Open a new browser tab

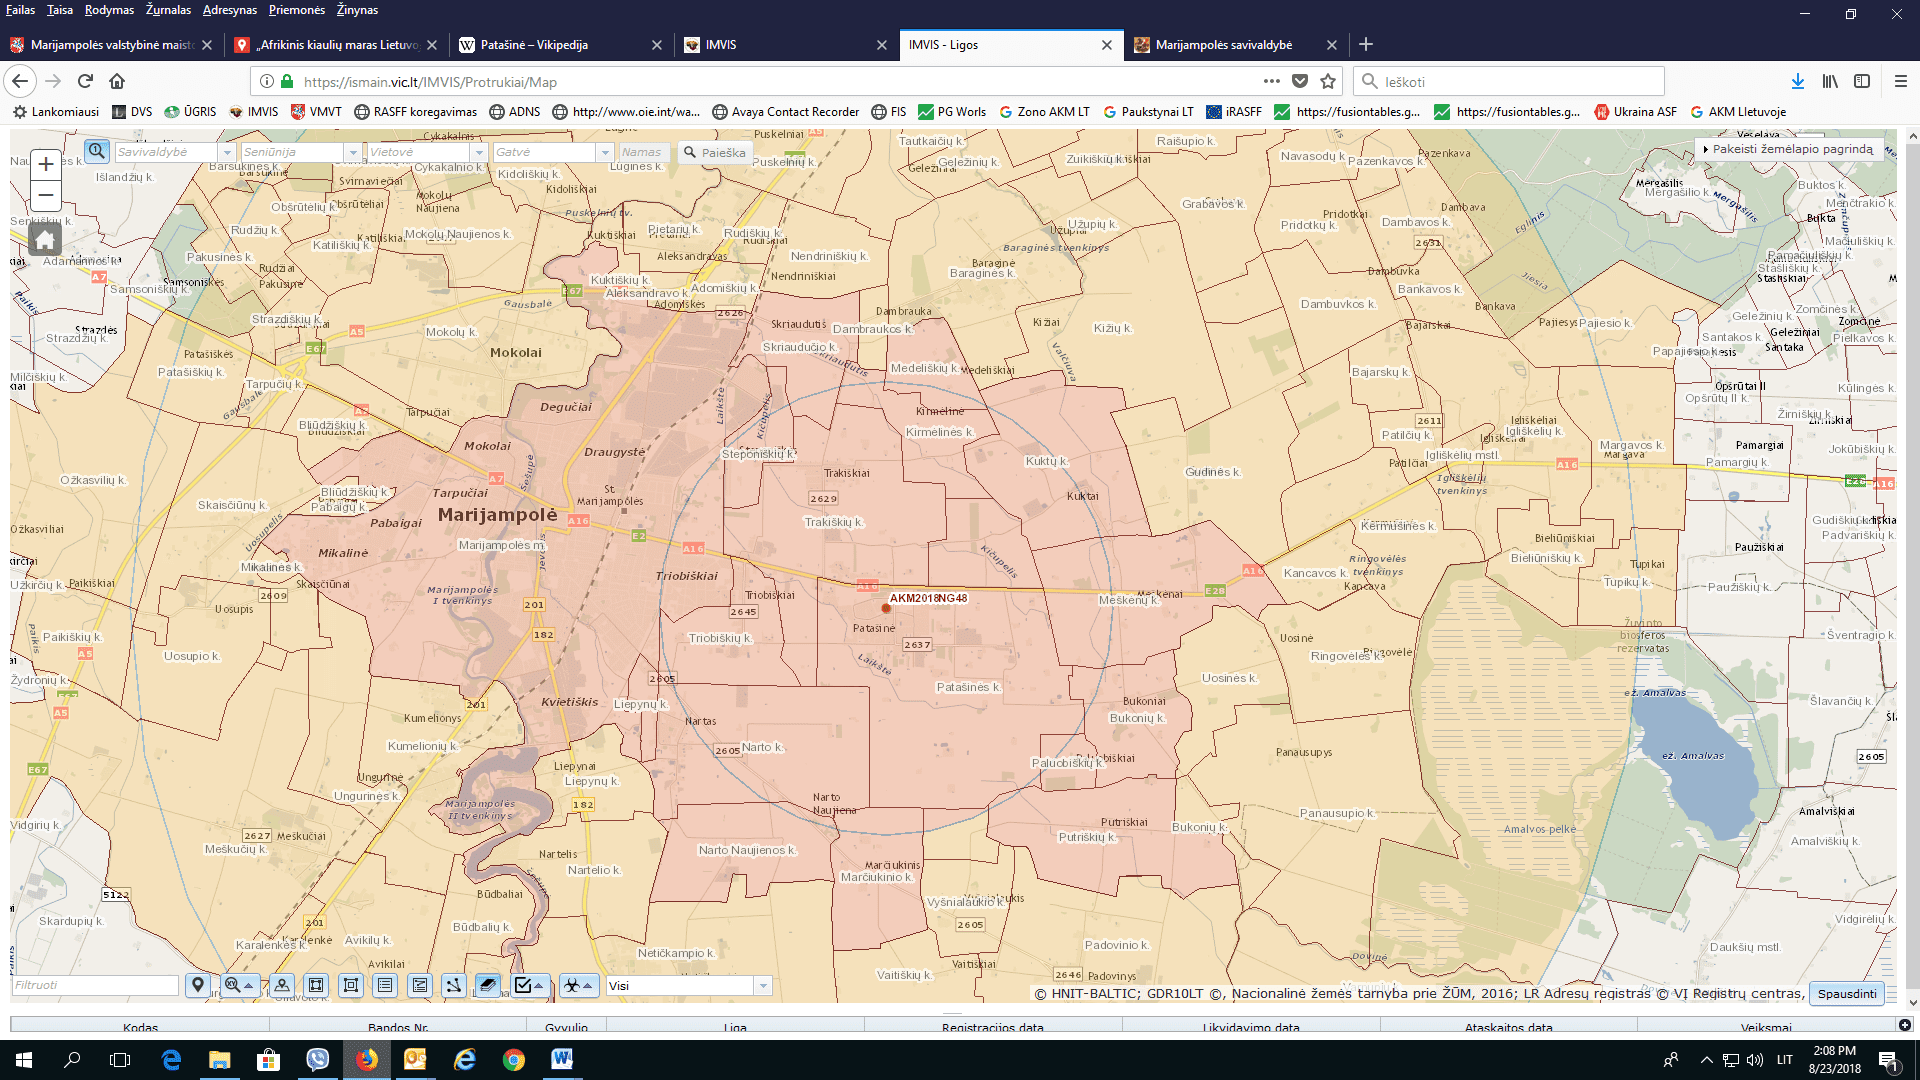1366,44
